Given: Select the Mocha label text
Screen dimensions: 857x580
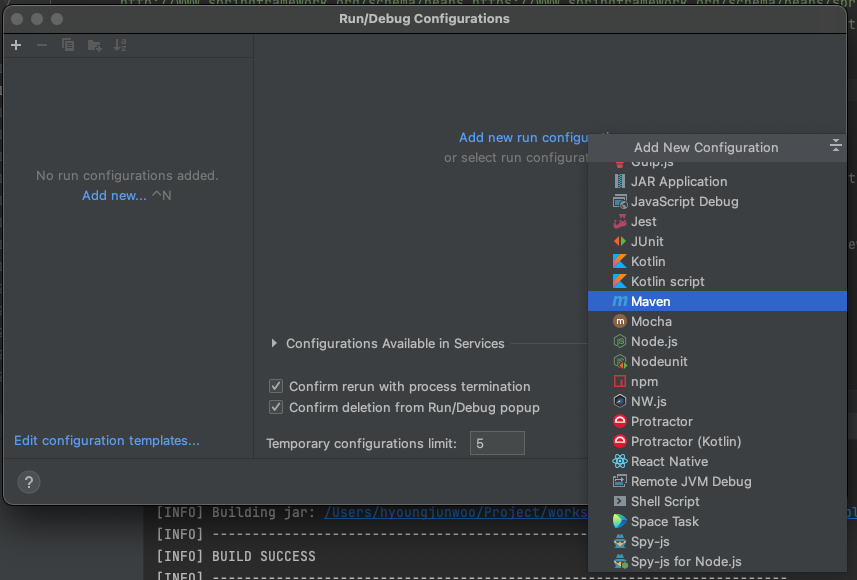Looking at the screenshot, I should (651, 321).
